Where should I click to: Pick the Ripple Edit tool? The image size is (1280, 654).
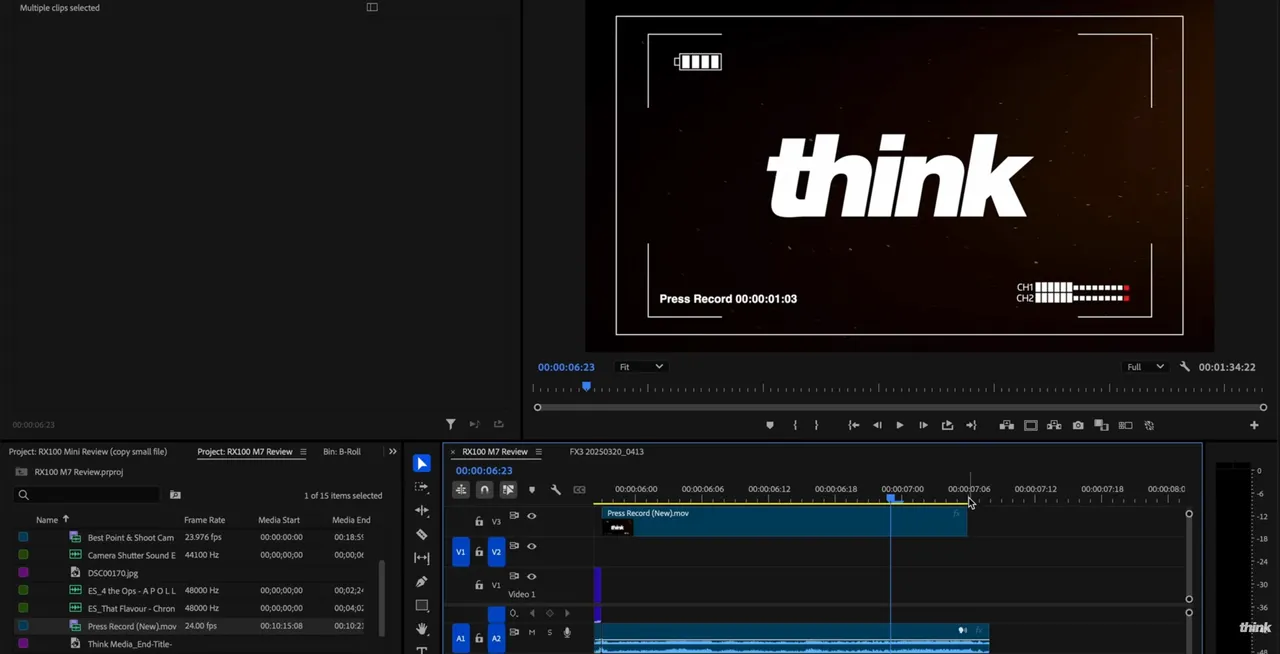click(422, 511)
